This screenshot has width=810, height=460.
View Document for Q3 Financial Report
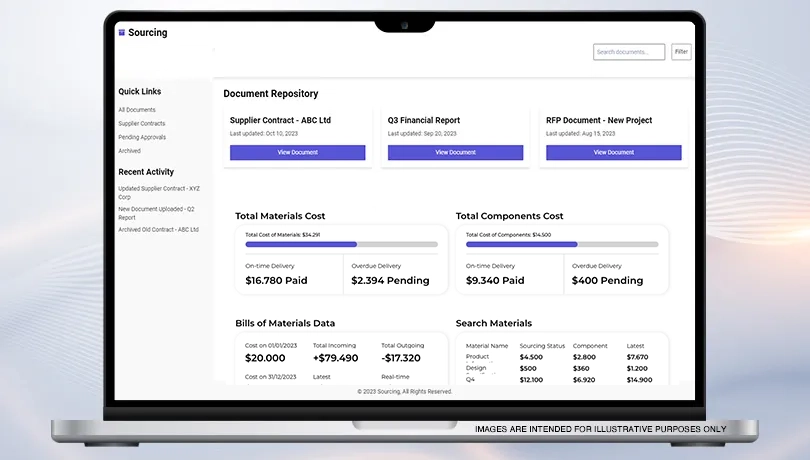pos(455,153)
